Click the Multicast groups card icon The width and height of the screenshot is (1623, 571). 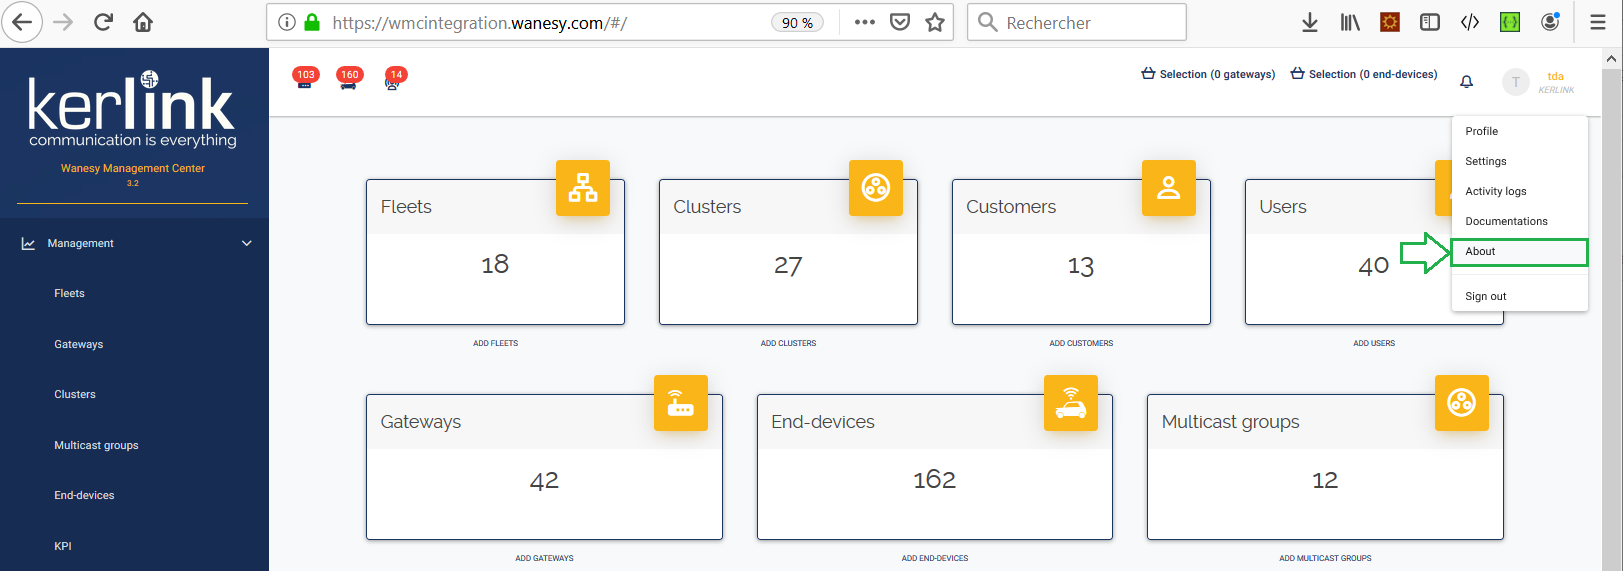click(x=1461, y=403)
